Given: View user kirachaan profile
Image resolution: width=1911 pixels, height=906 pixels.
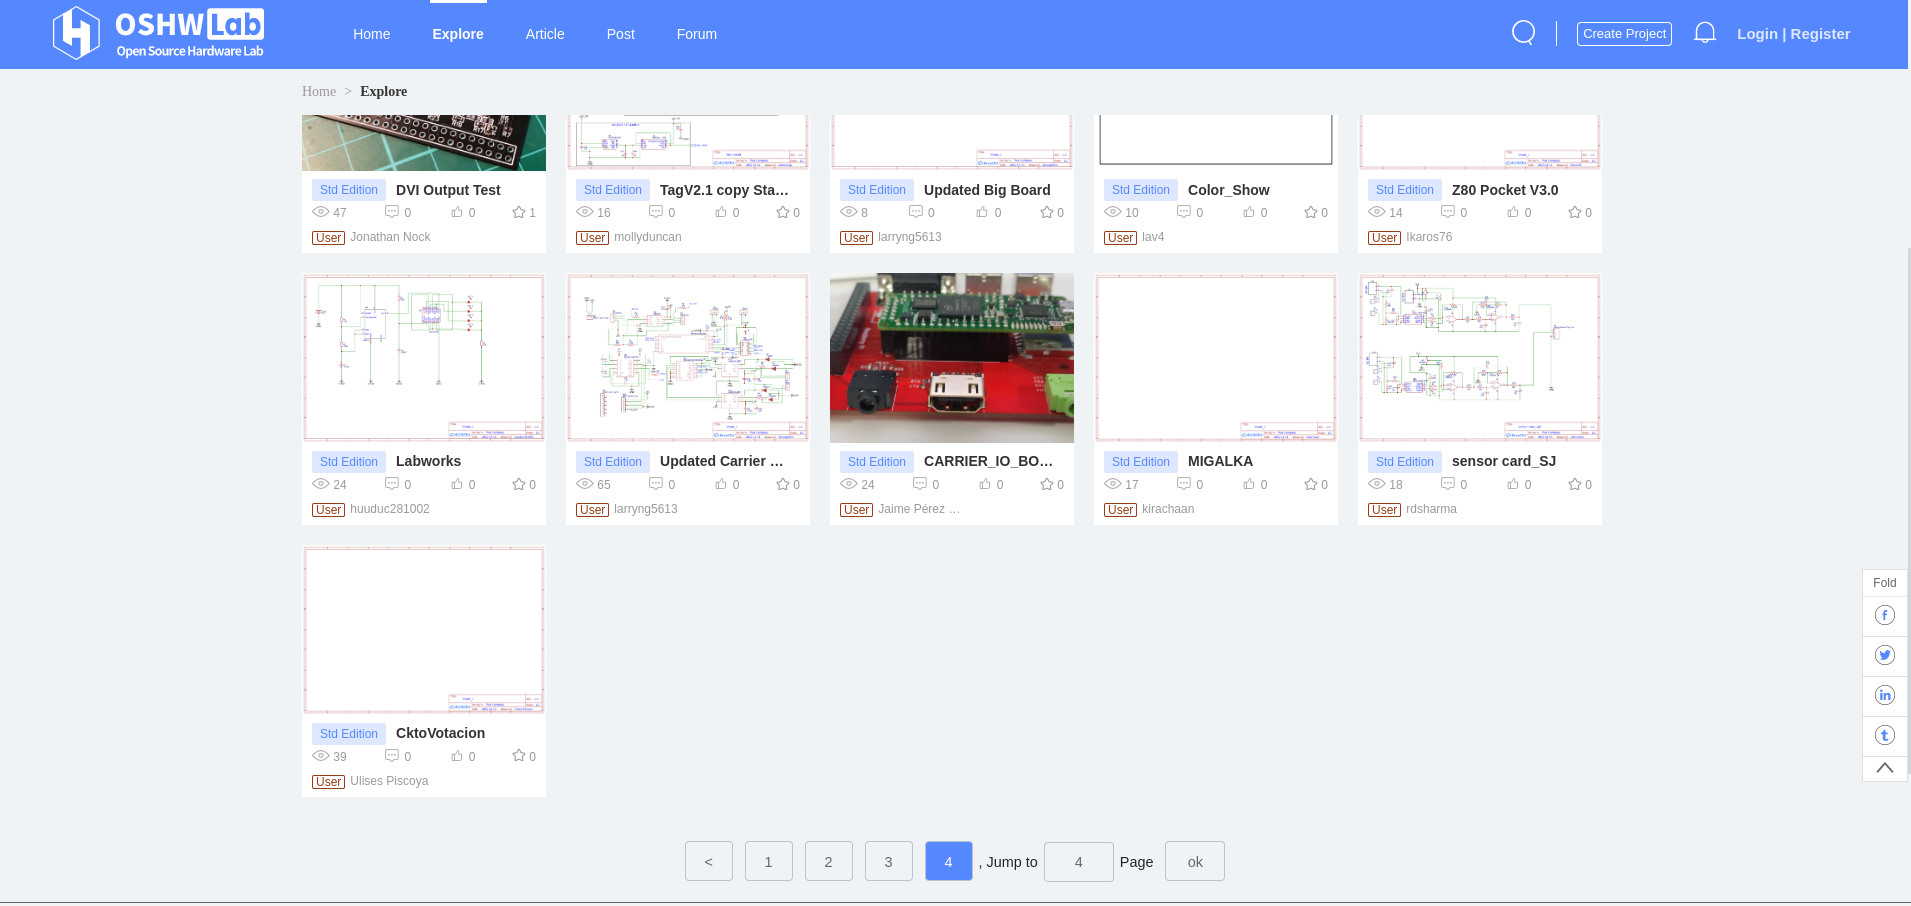Looking at the screenshot, I should click(1168, 509).
